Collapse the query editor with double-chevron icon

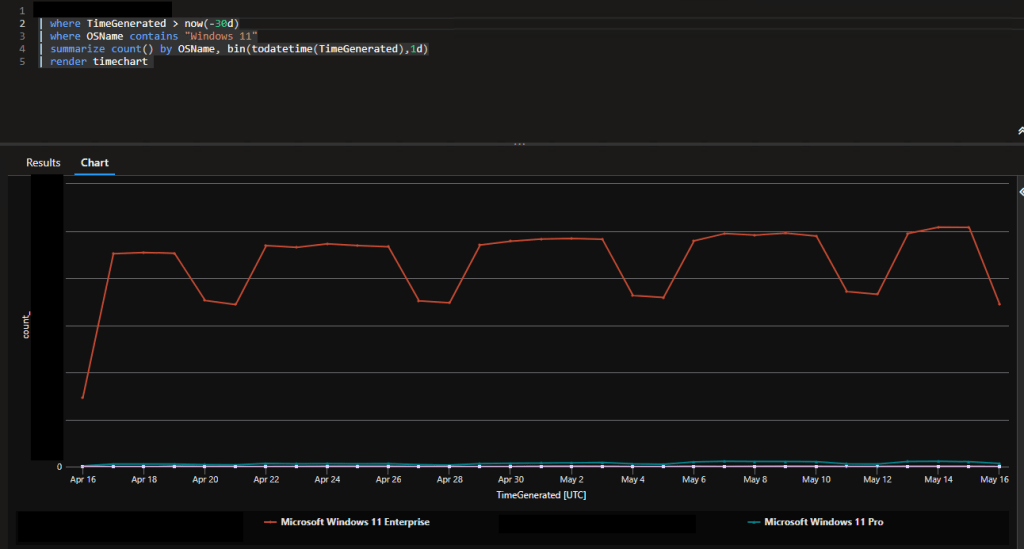1019,130
